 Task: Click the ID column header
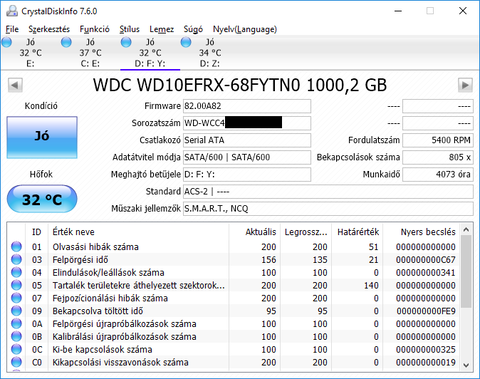point(37,232)
